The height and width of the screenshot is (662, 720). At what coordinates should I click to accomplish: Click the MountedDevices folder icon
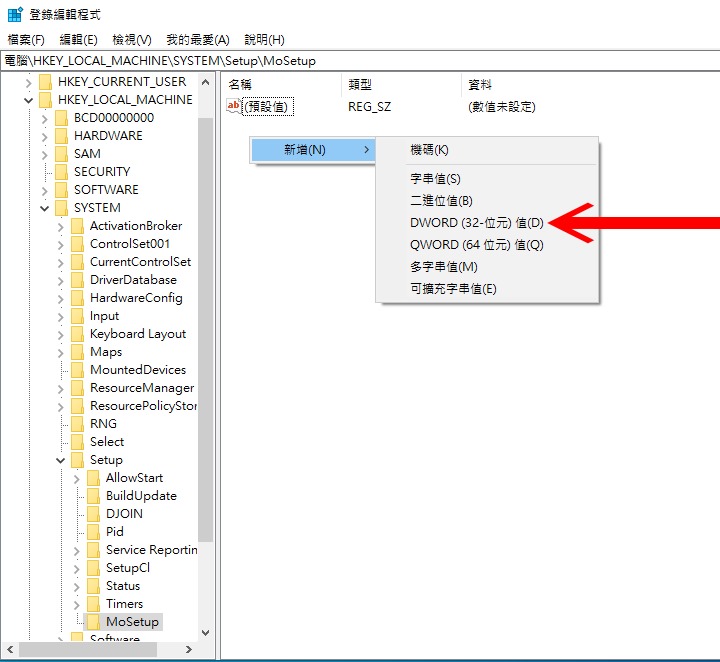pyautogui.click(x=78, y=370)
